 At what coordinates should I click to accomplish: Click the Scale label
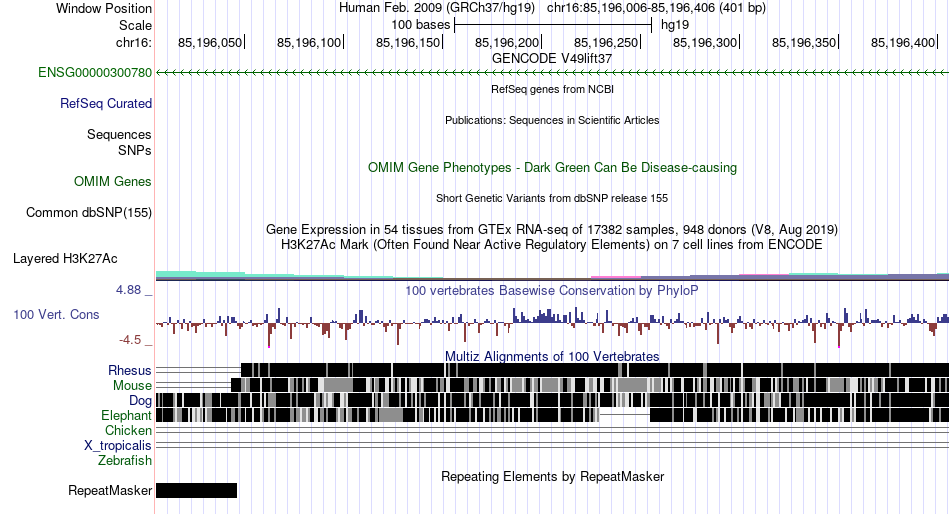click(135, 25)
